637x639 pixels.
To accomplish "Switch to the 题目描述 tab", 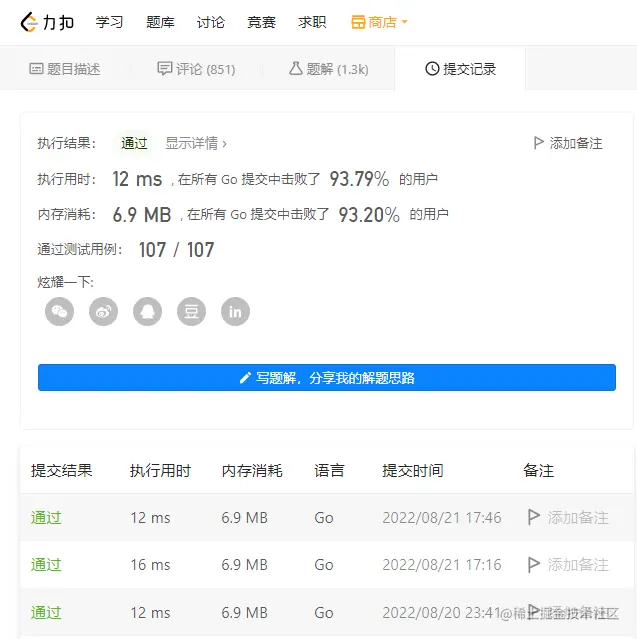I will tap(65, 69).
